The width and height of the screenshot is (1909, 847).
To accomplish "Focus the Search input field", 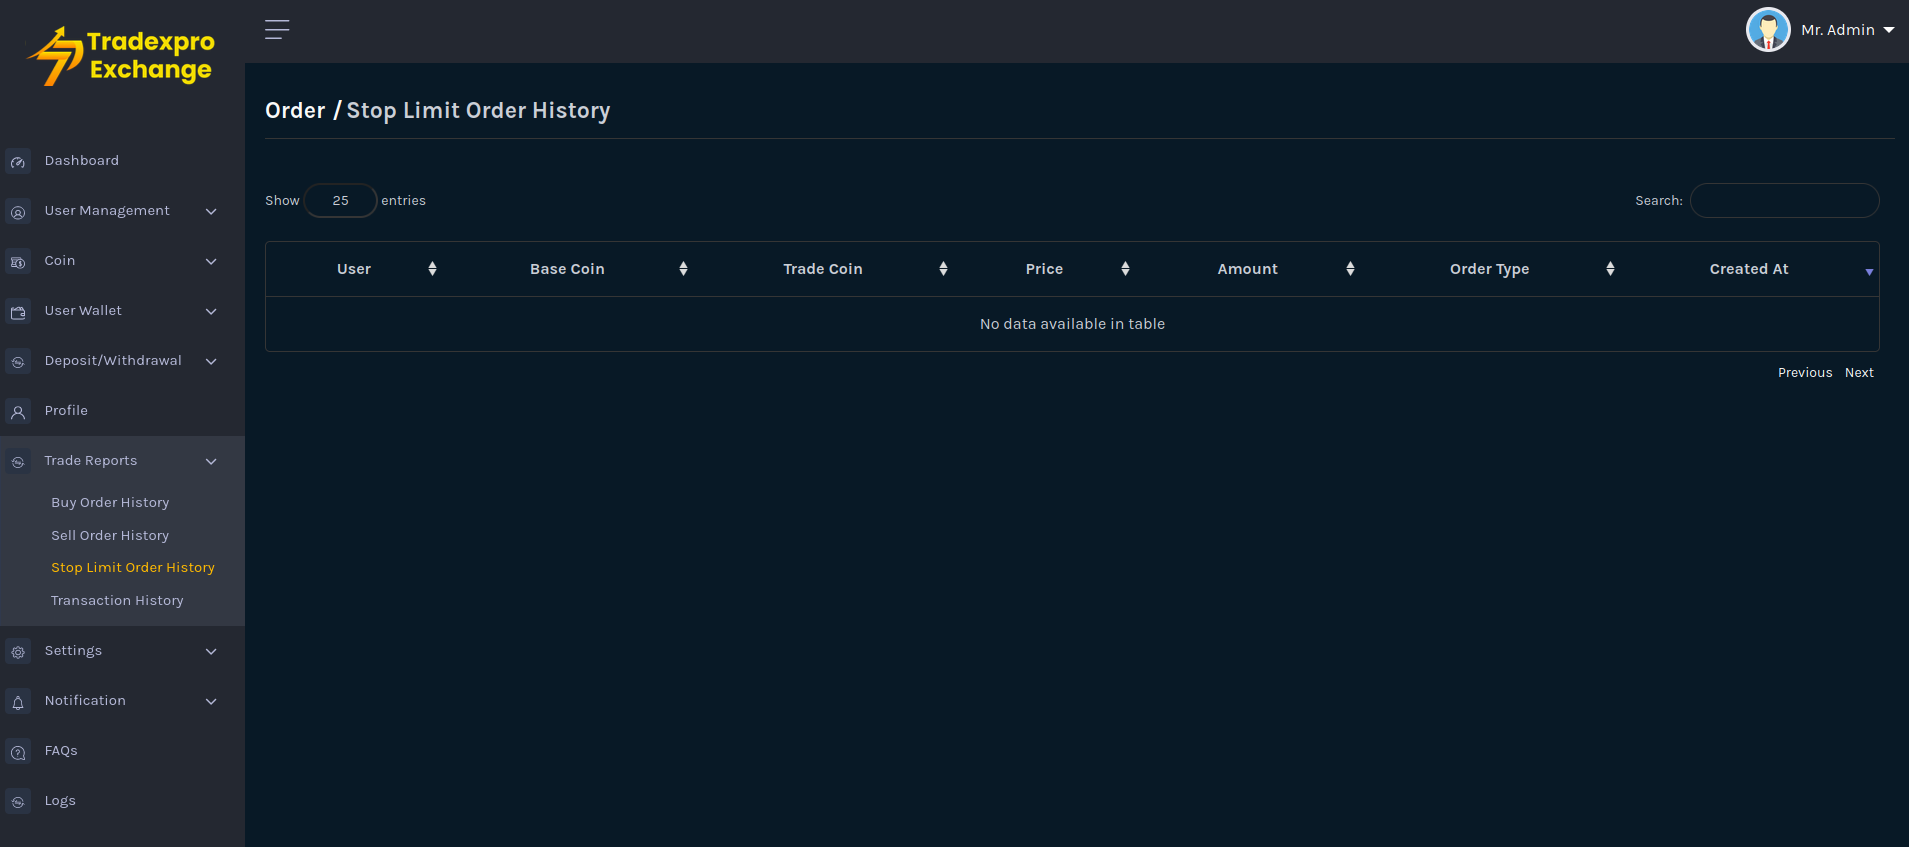I will tap(1784, 201).
